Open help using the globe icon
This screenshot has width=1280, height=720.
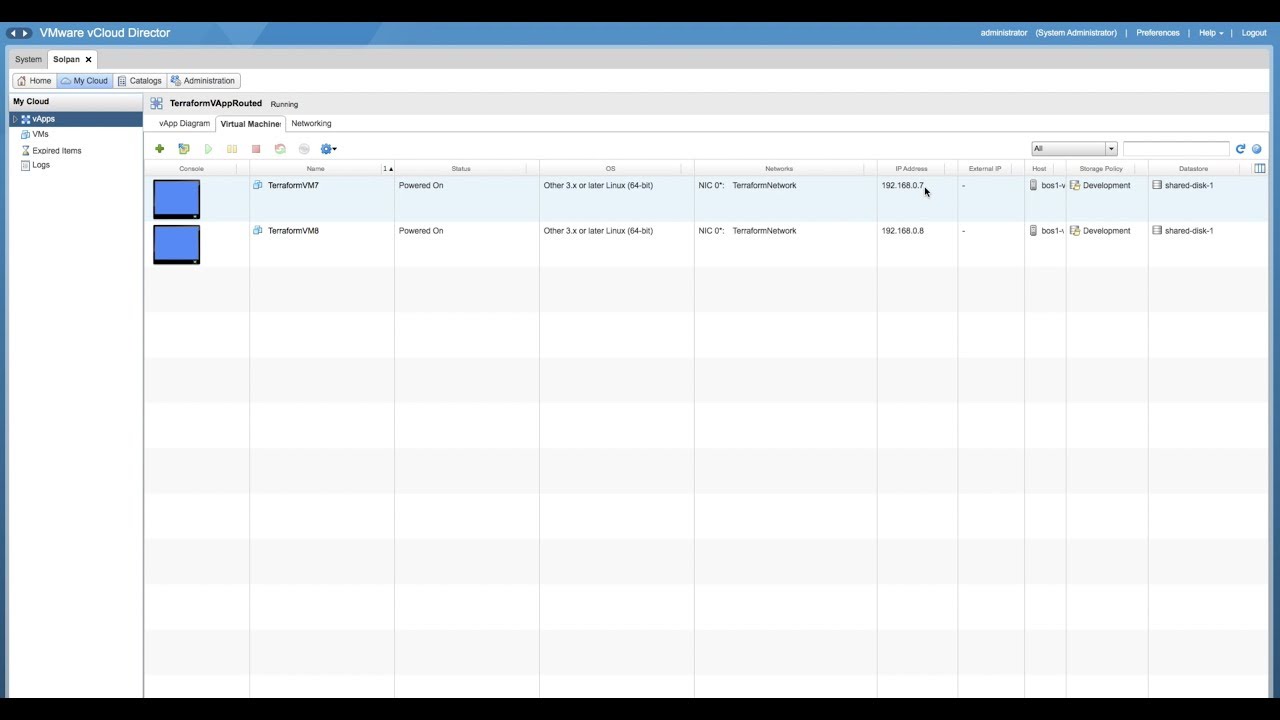1257,148
